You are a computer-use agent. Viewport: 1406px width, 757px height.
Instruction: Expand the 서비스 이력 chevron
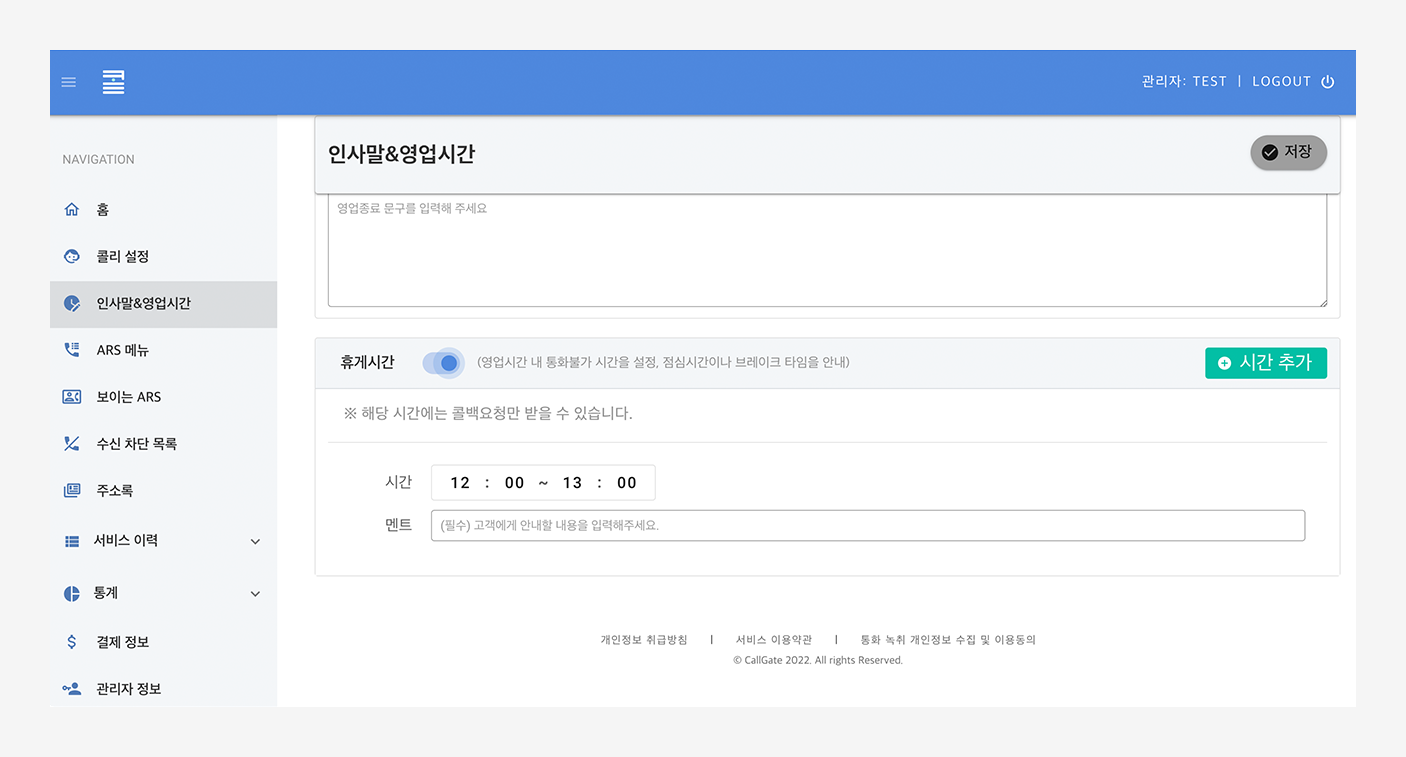255,541
